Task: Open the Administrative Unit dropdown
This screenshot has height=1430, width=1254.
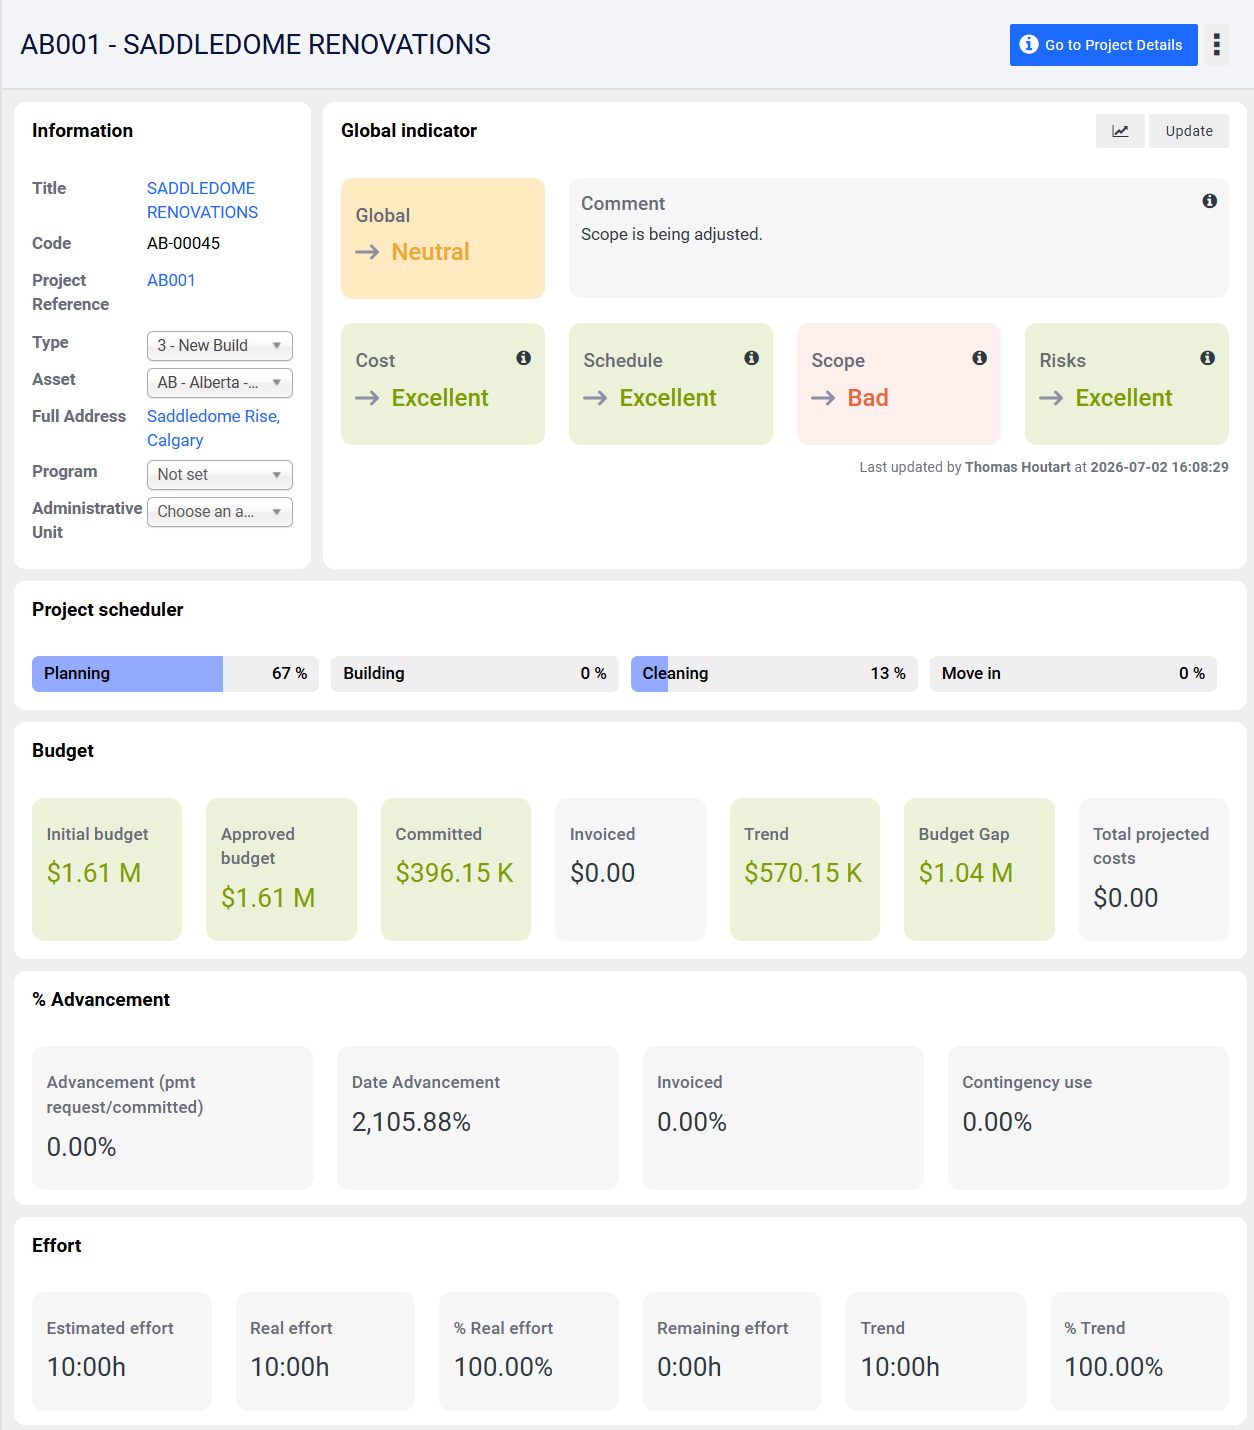Action: [x=220, y=512]
